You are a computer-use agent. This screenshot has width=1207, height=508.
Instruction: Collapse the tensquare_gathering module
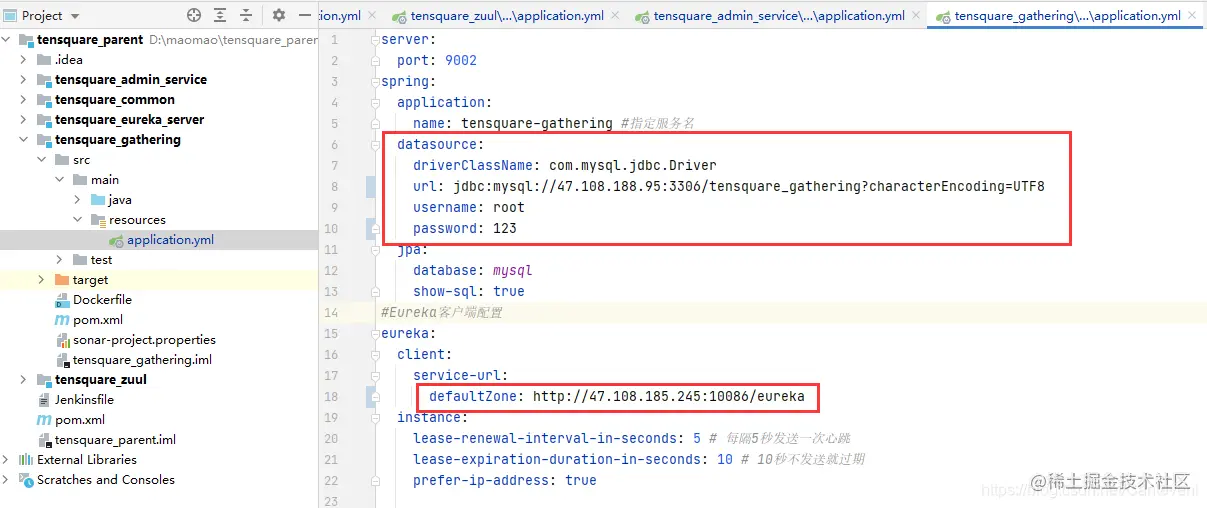23,140
